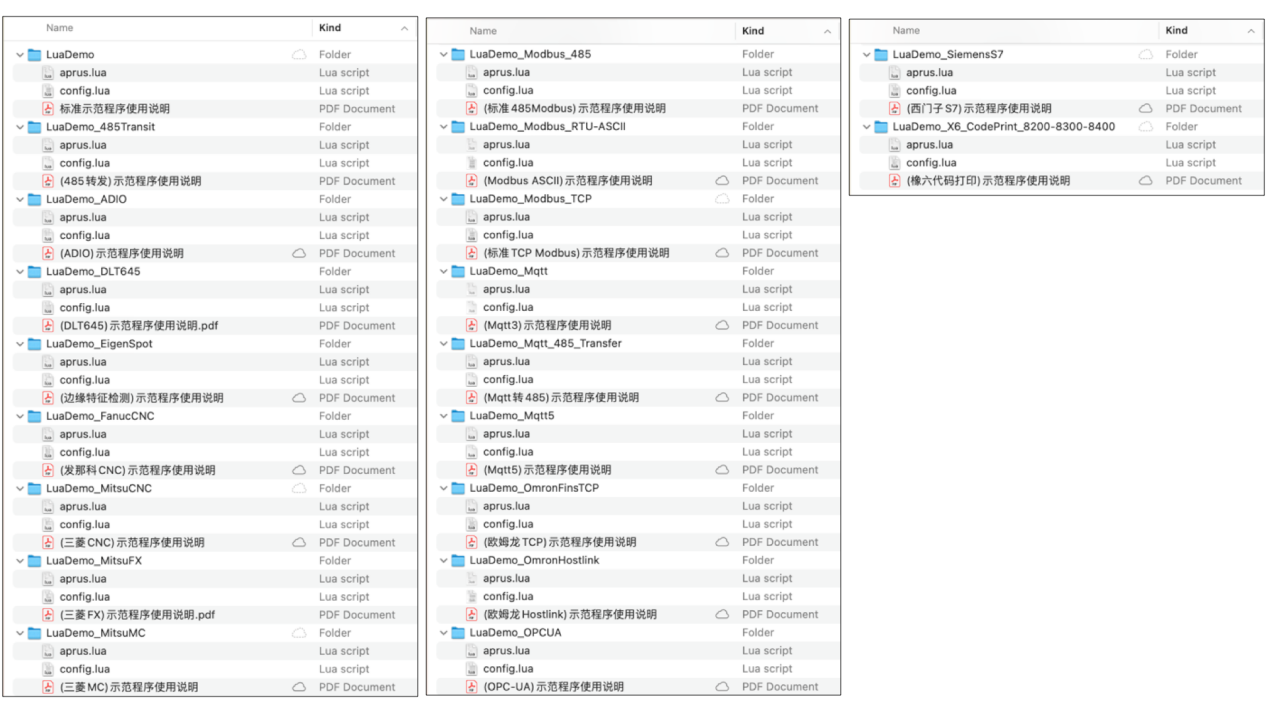
Task: Click the LuaDemo_OmronHostlink folder icon
Action: click(x=459, y=560)
